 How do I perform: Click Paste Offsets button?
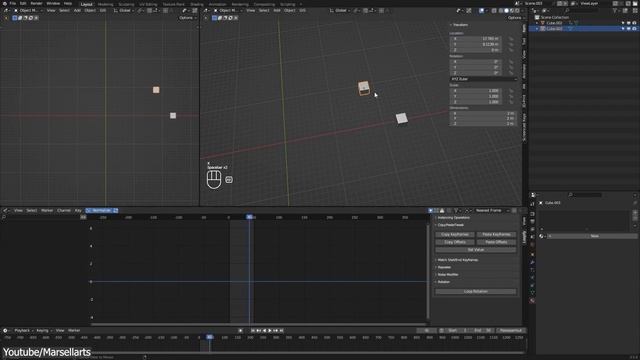[x=496, y=242]
